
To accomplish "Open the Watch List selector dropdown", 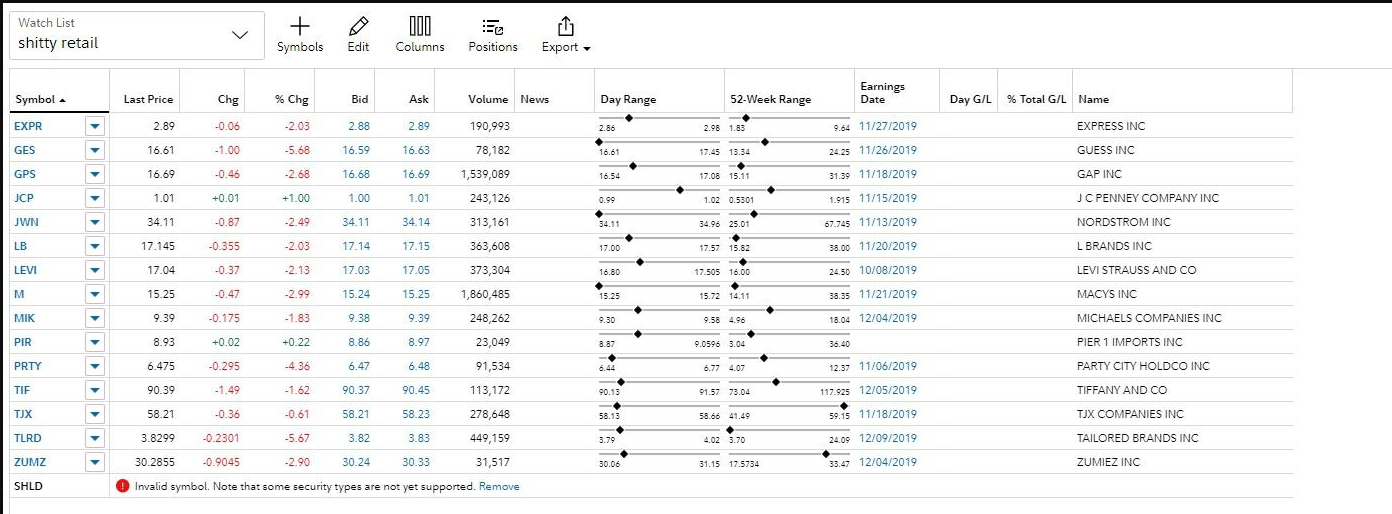I will click(137, 35).
